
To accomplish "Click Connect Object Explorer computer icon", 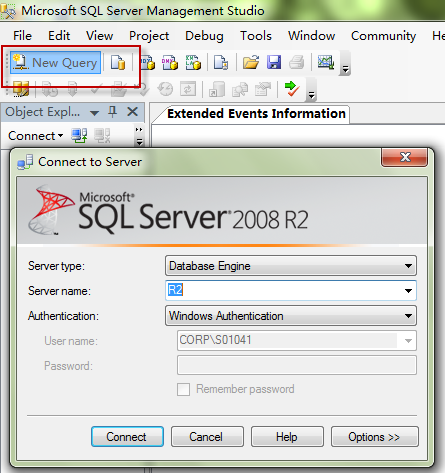I will (79, 136).
